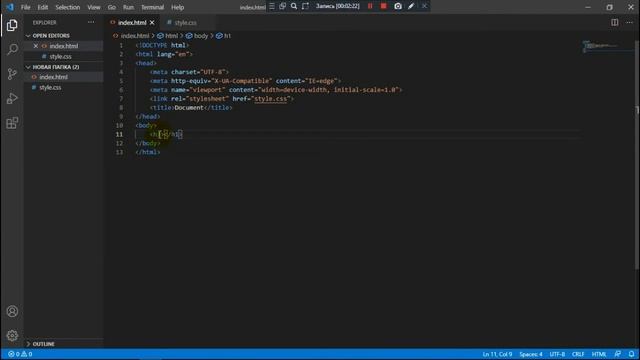
Task: Open the Go menu
Action: (111, 7)
